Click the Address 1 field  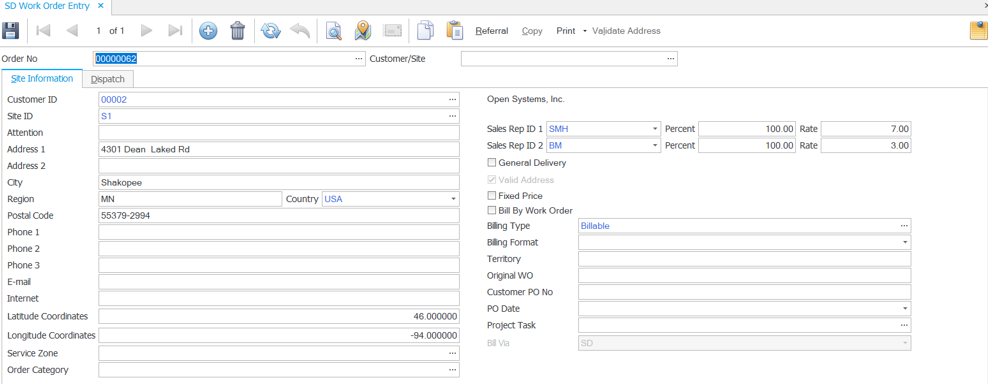coord(279,149)
